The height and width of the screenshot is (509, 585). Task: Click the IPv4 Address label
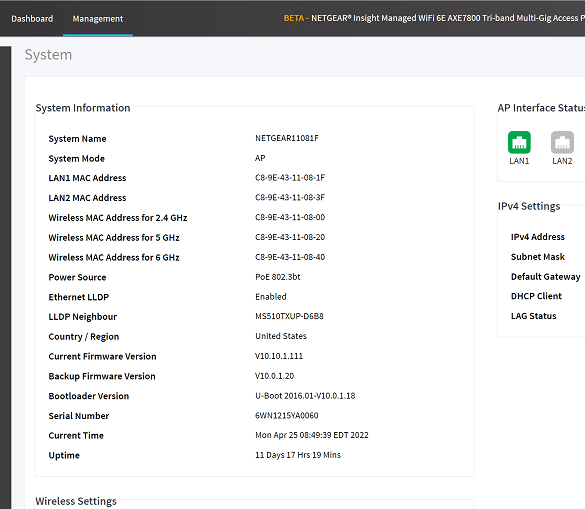pos(538,237)
